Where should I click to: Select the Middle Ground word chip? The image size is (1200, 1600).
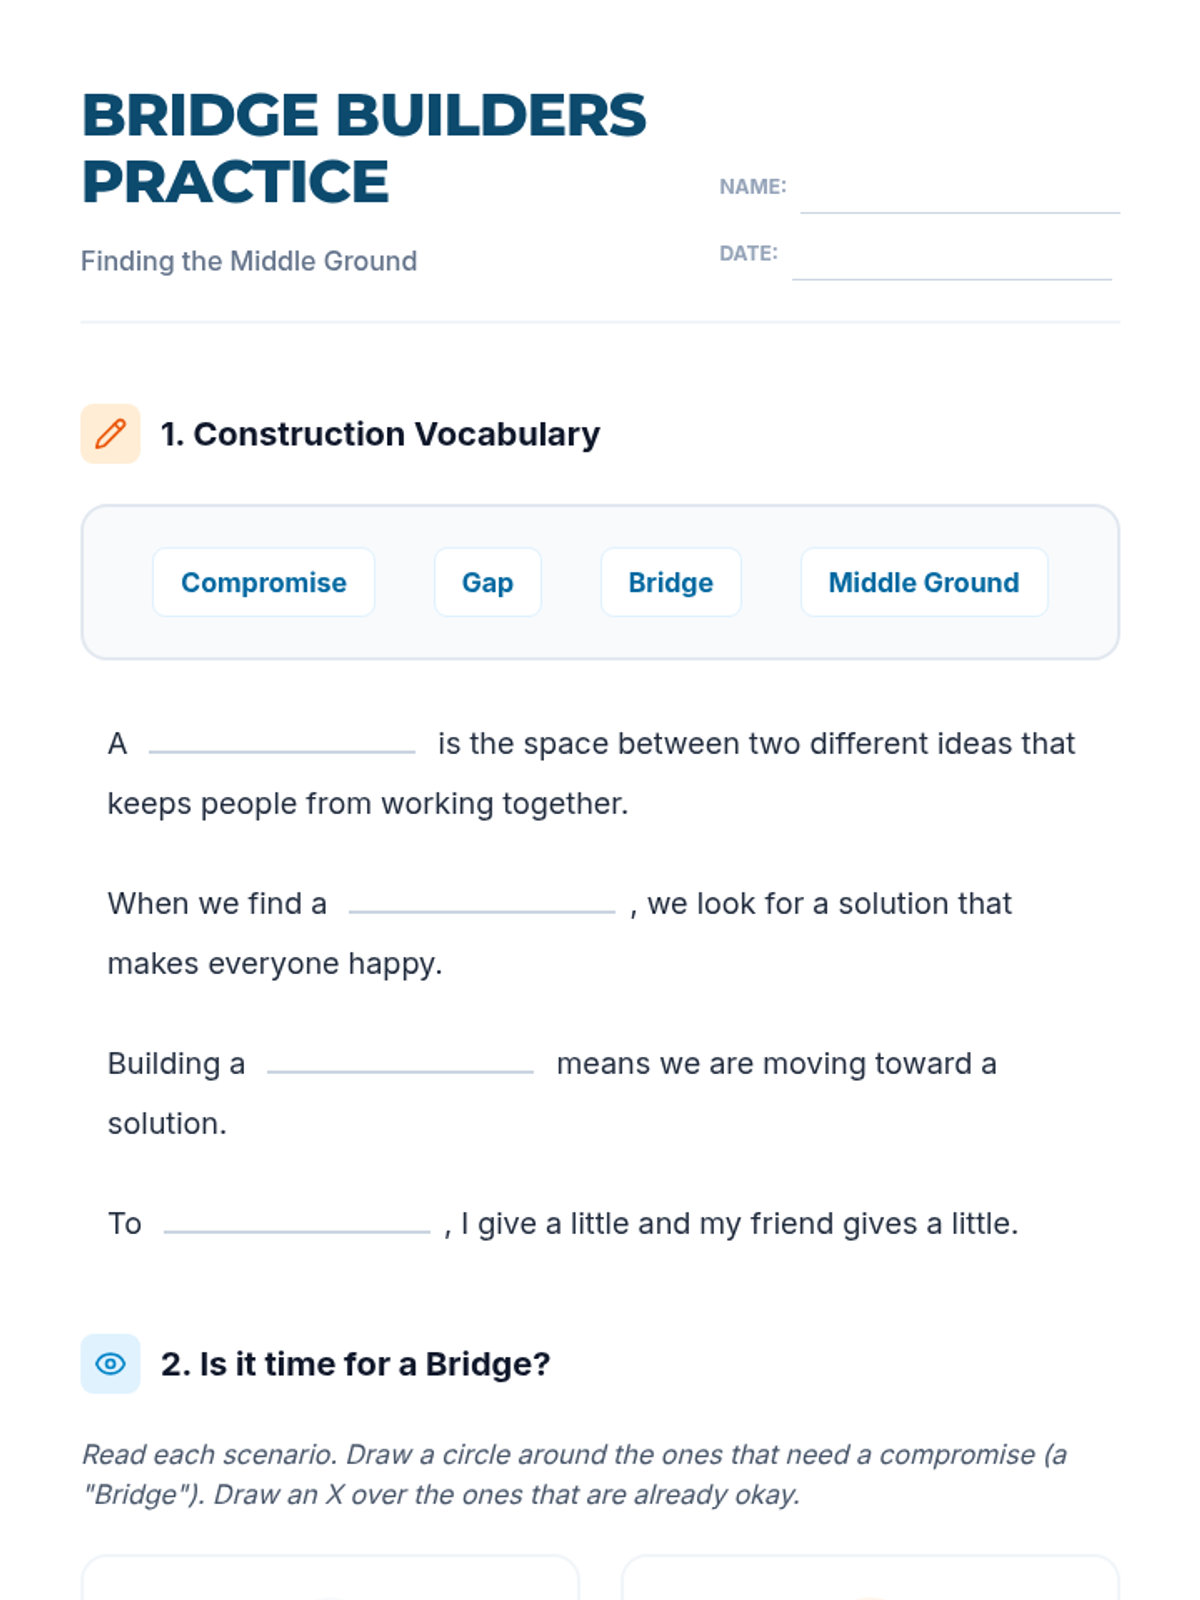point(923,582)
